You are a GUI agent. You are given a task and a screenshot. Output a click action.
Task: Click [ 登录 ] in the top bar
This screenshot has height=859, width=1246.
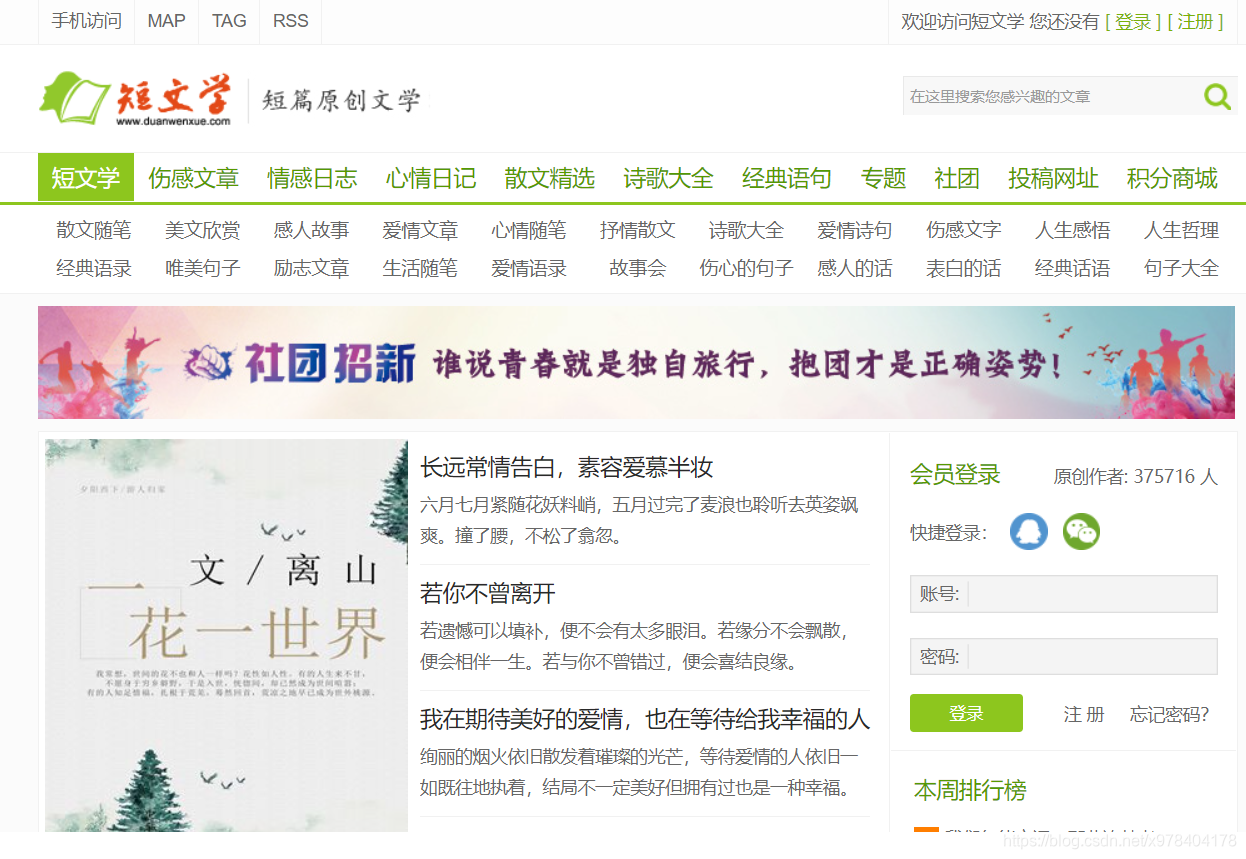(1133, 21)
